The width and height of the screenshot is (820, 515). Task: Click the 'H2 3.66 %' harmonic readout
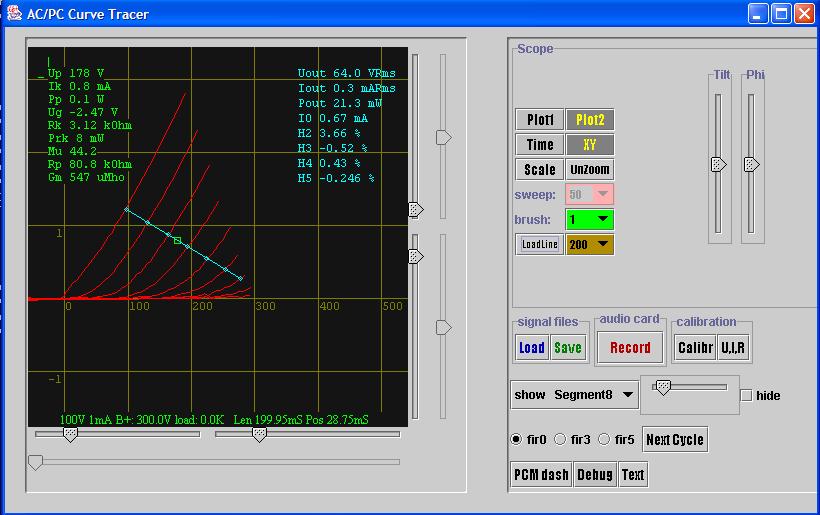pyautogui.click(x=329, y=133)
